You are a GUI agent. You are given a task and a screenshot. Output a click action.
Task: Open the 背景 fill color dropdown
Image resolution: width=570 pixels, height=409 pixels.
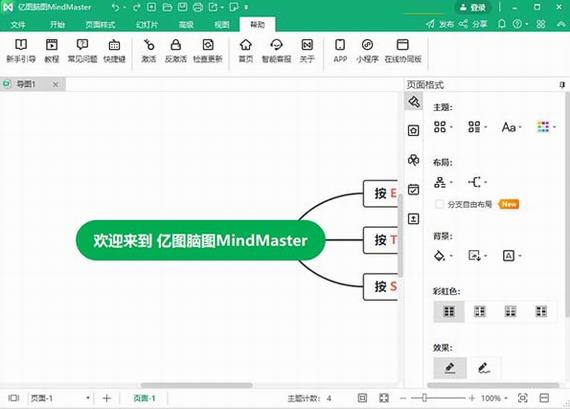pyautogui.click(x=443, y=256)
